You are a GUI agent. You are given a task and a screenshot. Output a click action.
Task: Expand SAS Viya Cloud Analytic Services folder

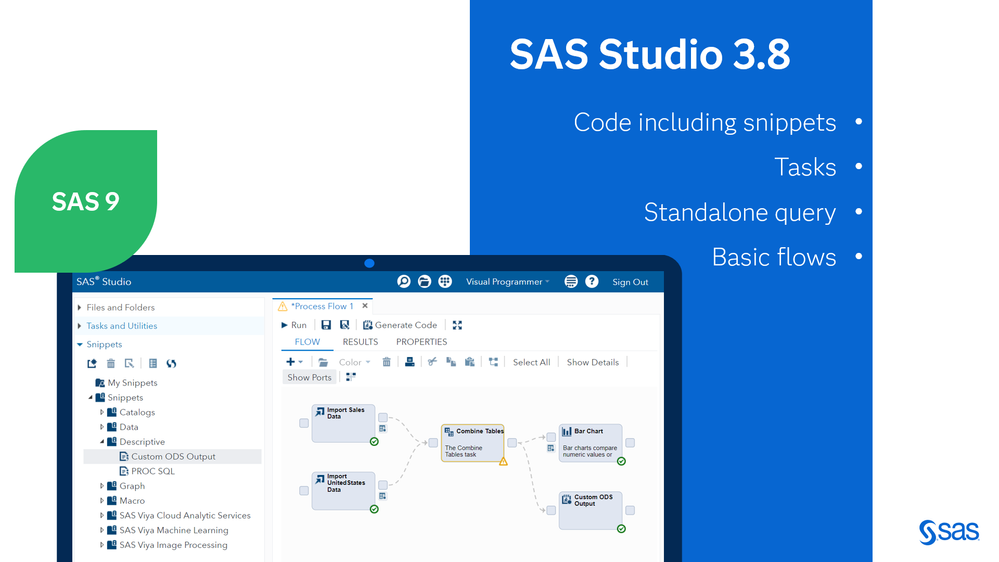point(102,515)
